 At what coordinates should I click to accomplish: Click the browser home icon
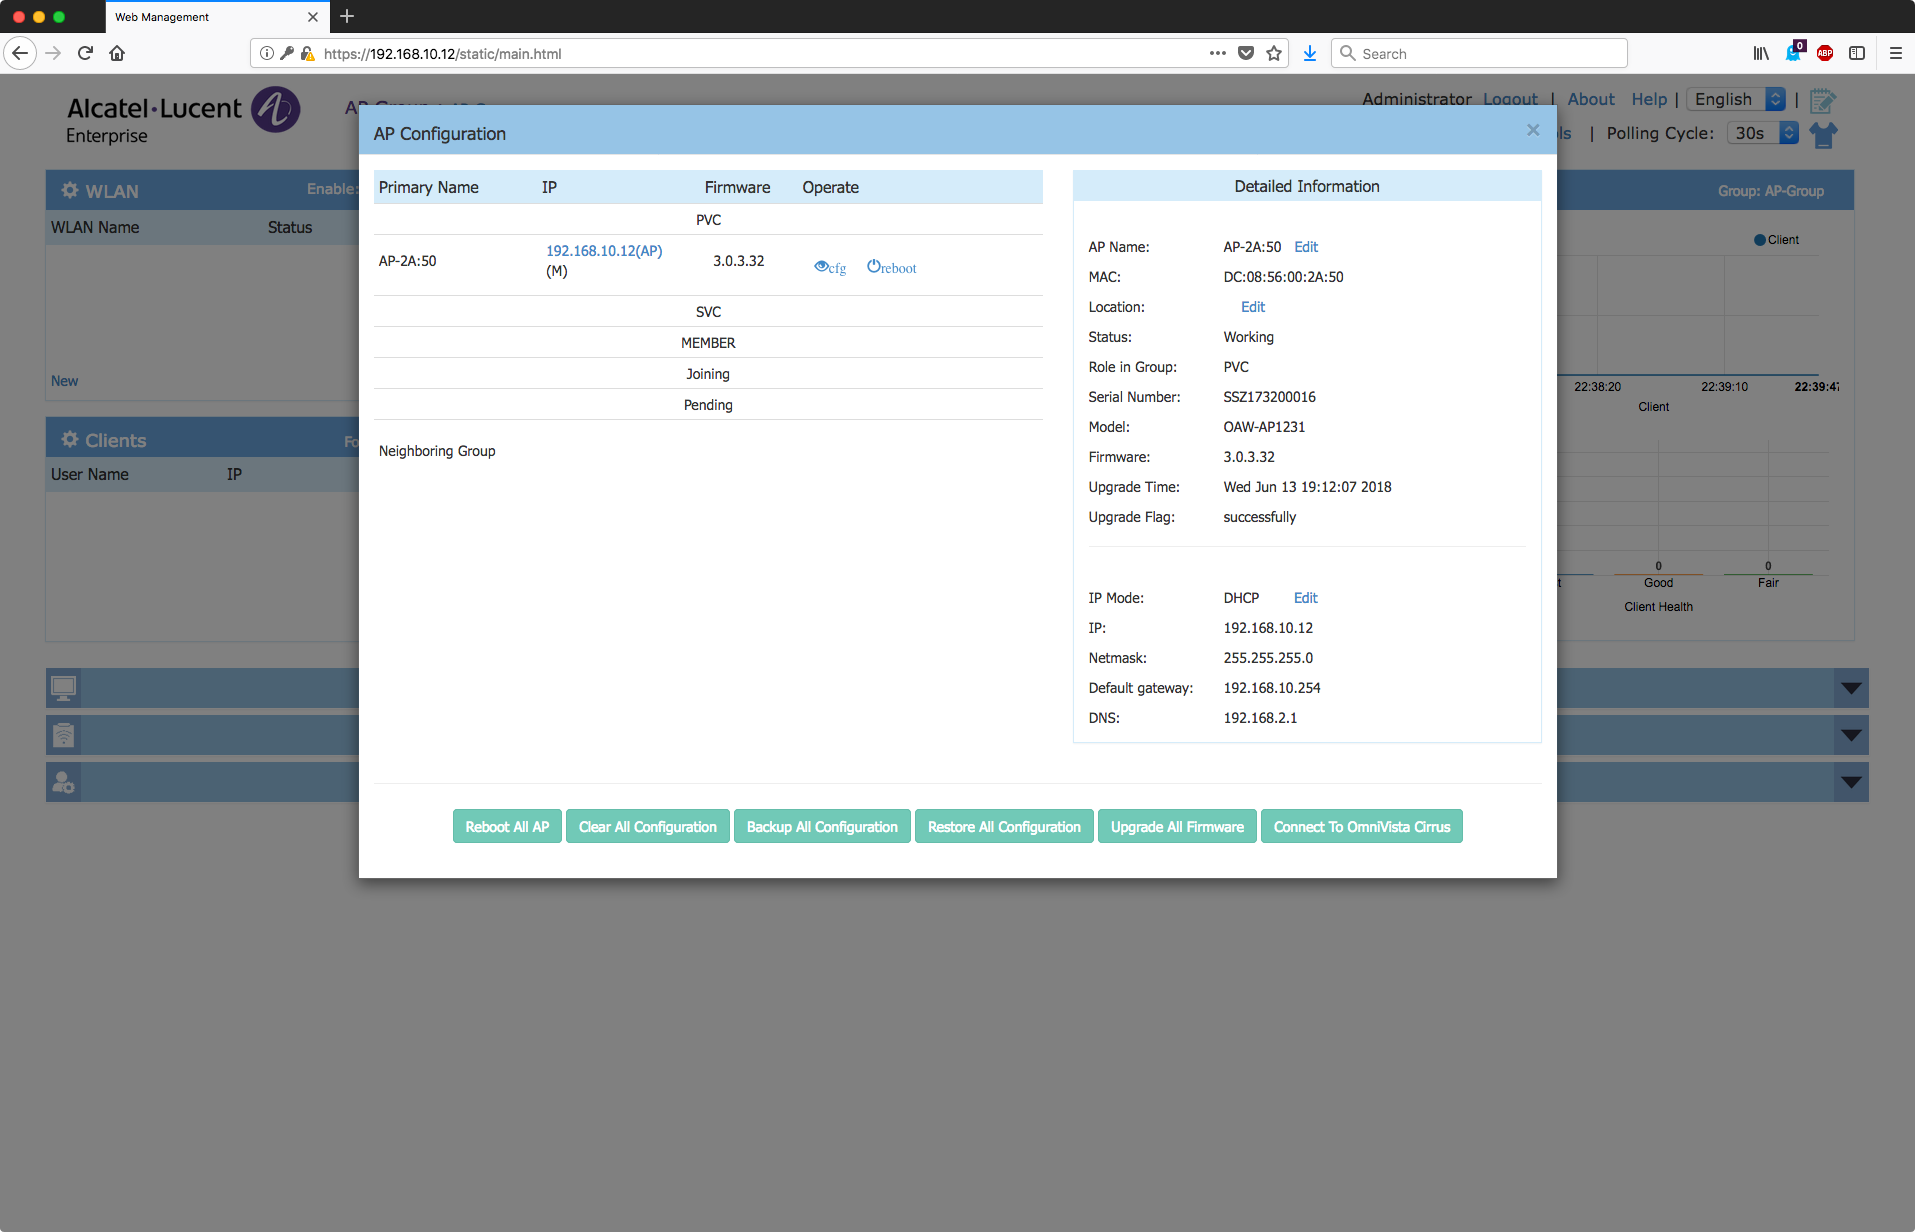pos(117,53)
